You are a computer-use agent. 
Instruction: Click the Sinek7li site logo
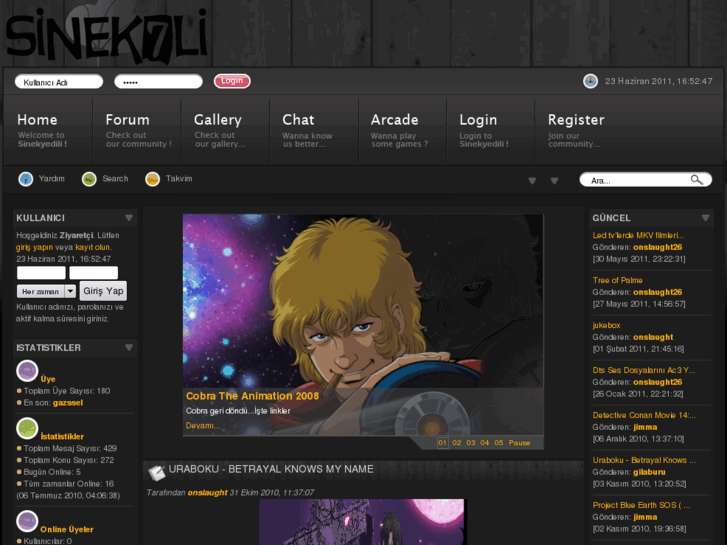pyautogui.click(x=106, y=36)
